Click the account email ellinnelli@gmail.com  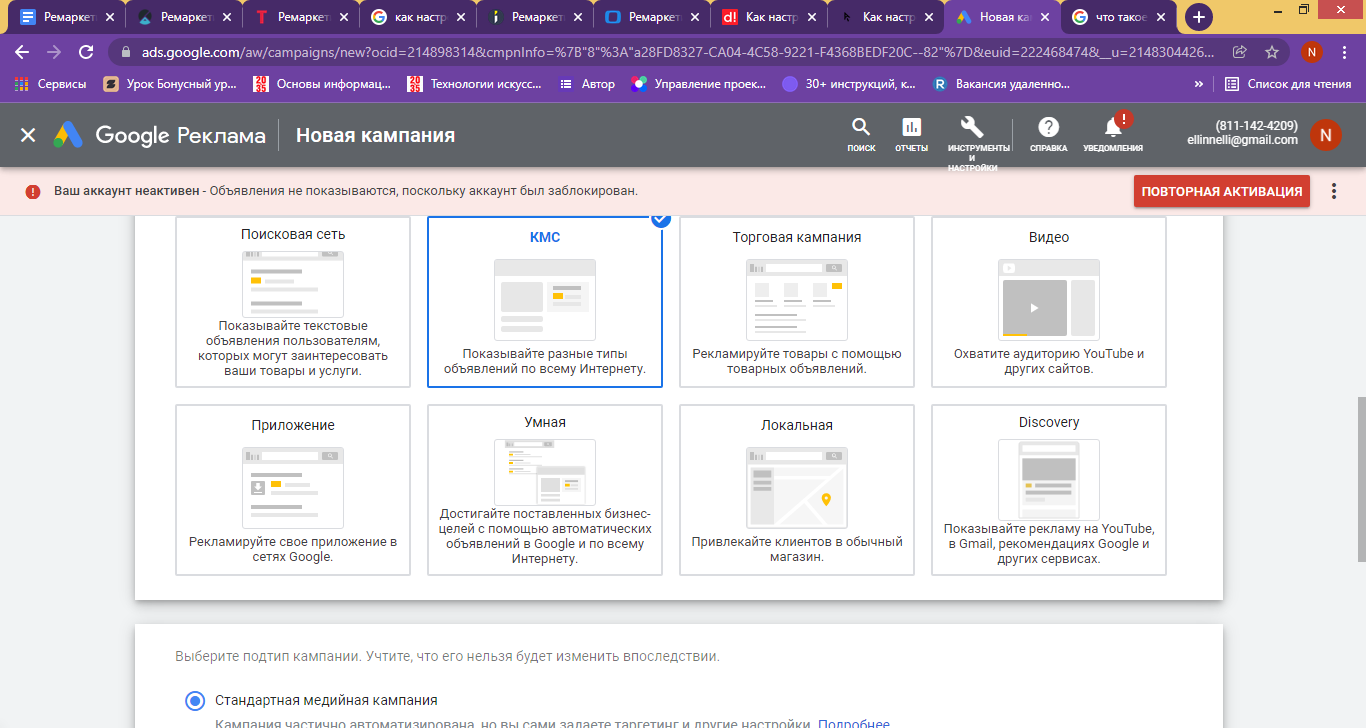1242,140
